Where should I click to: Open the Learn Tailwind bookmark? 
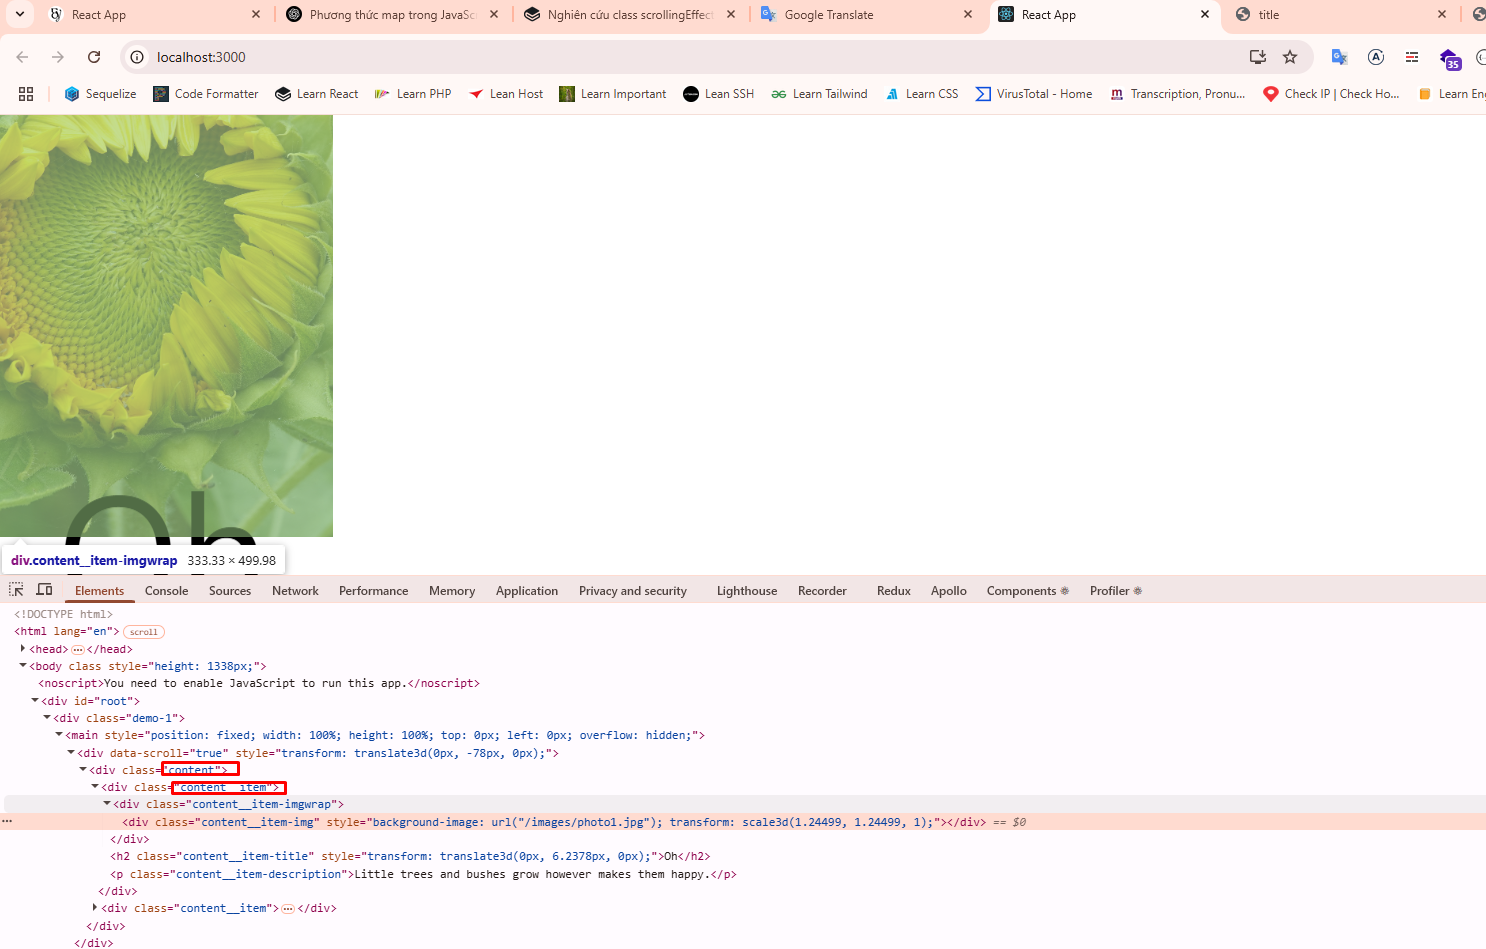[819, 94]
